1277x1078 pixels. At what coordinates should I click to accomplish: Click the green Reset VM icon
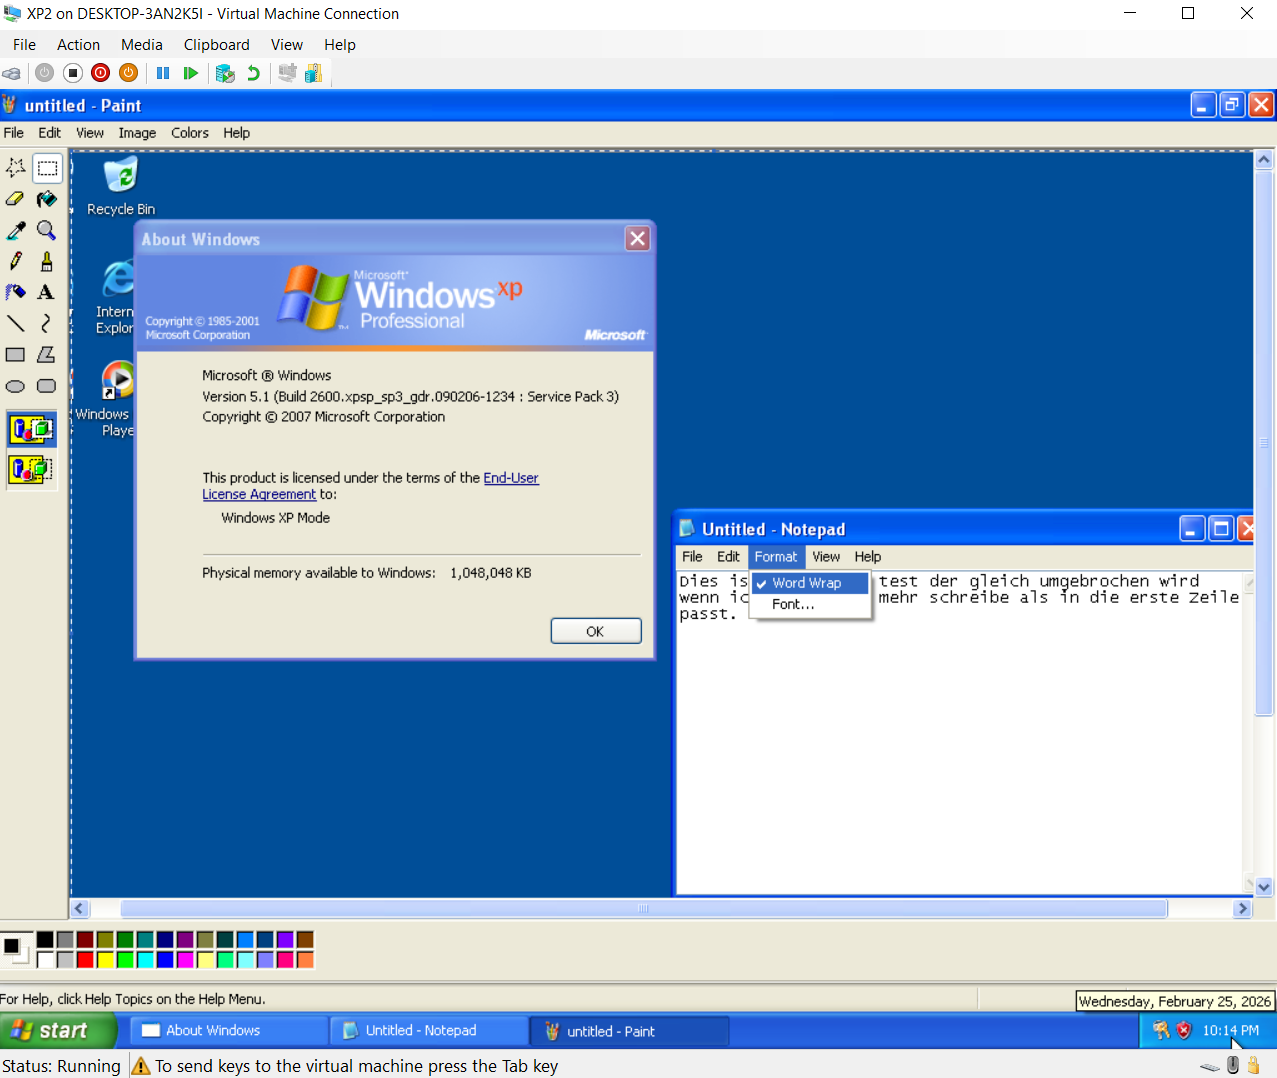pos(190,73)
